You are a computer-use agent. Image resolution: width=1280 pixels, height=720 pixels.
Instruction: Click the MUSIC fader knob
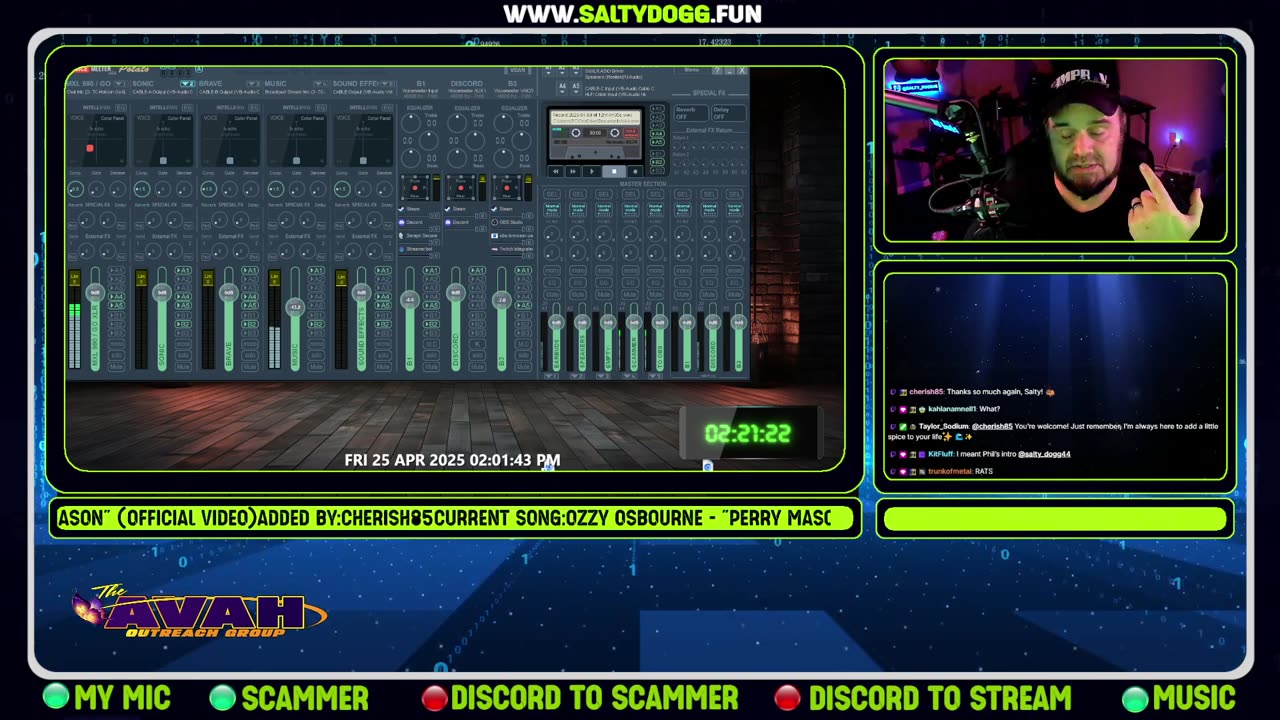pyautogui.click(x=295, y=307)
